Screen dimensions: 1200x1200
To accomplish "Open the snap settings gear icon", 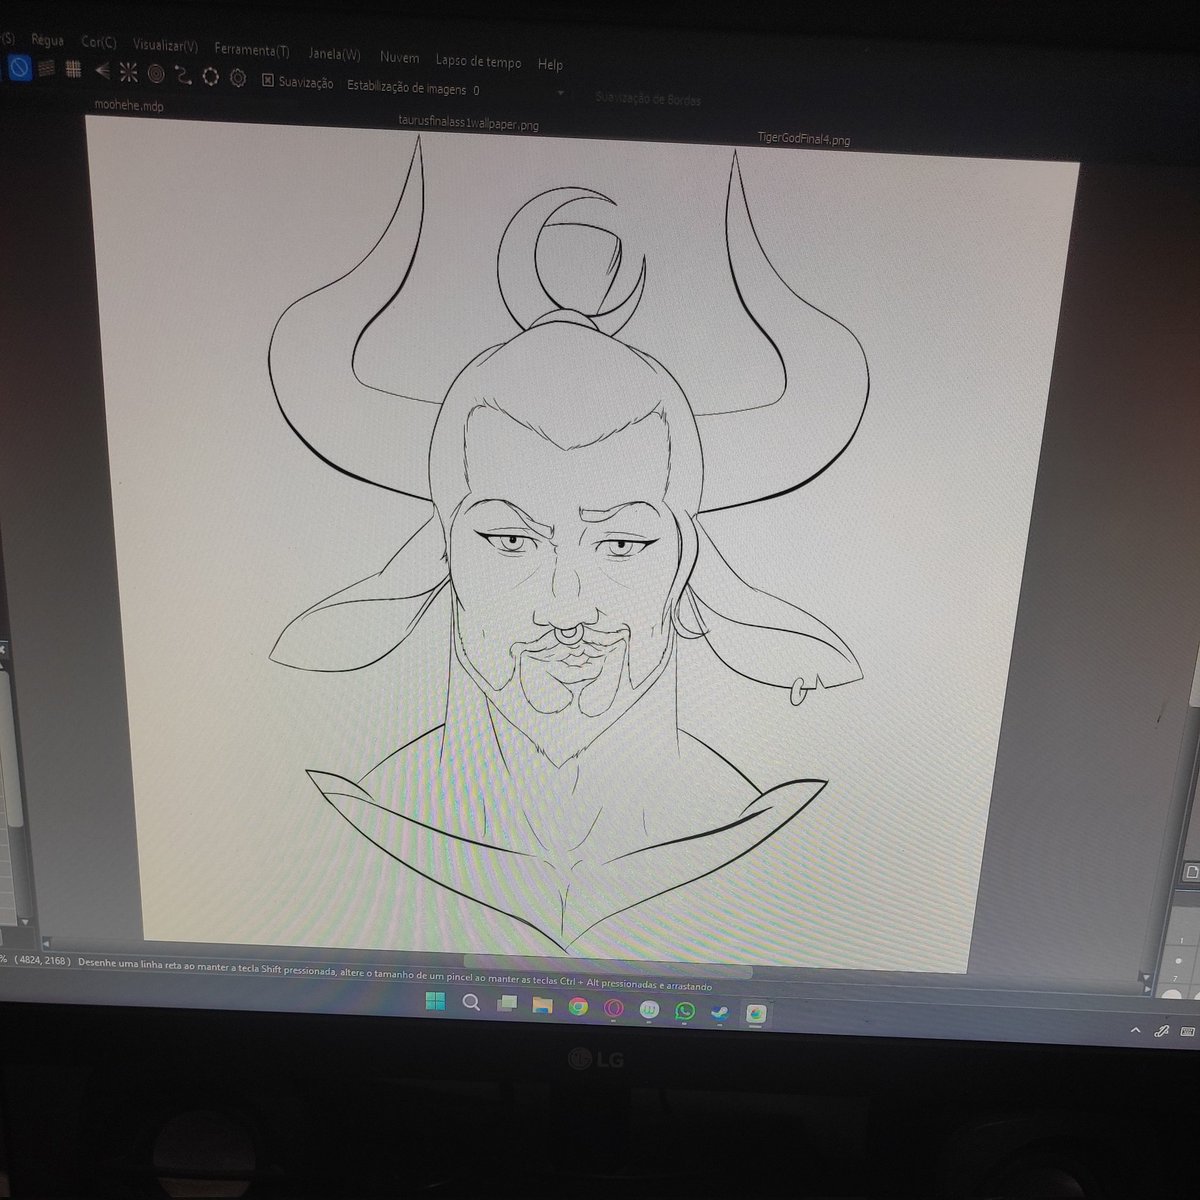I will pyautogui.click(x=237, y=77).
